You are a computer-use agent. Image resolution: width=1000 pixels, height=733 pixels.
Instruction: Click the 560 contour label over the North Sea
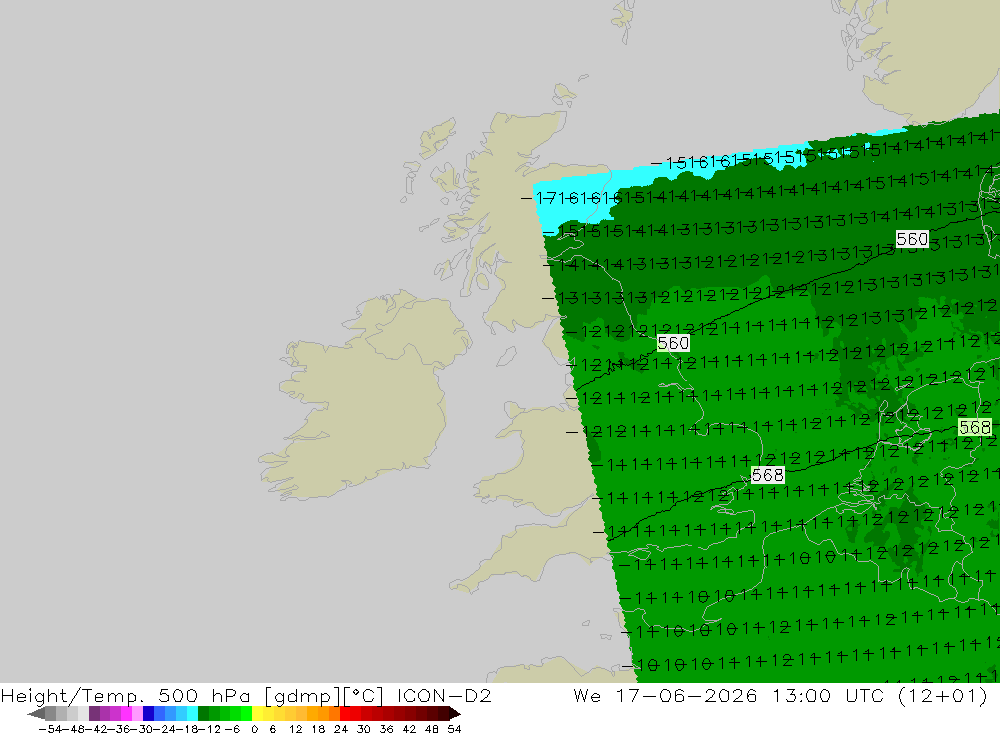tap(911, 239)
